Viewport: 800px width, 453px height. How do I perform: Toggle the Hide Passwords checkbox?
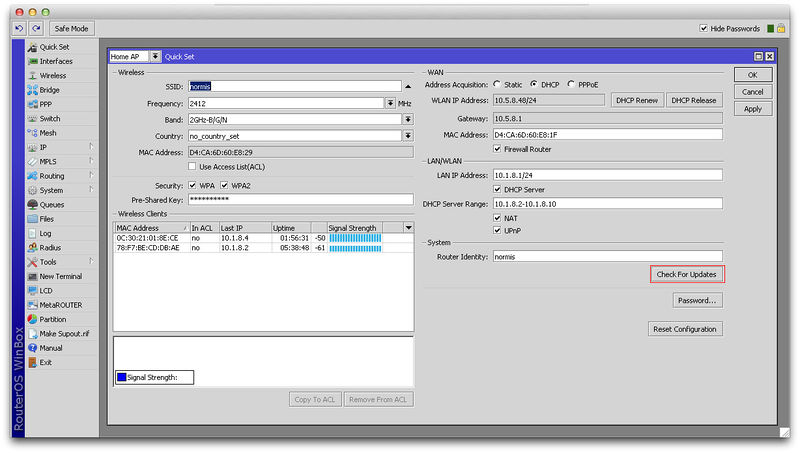[704, 29]
